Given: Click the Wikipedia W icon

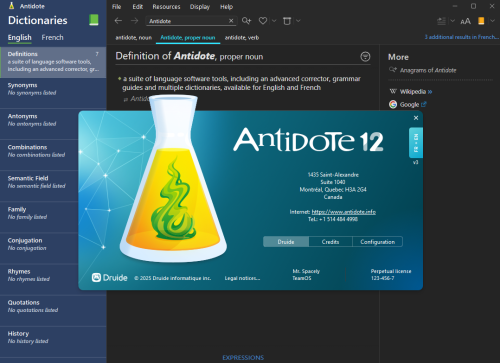Looking at the screenshot, I should coord(393,91).
